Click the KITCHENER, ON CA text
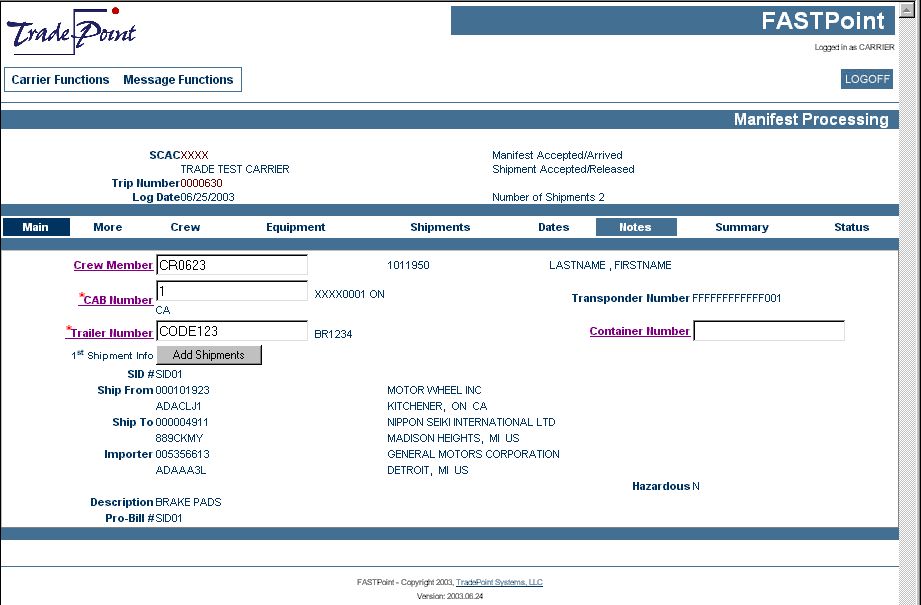 (x=438, y=406)
